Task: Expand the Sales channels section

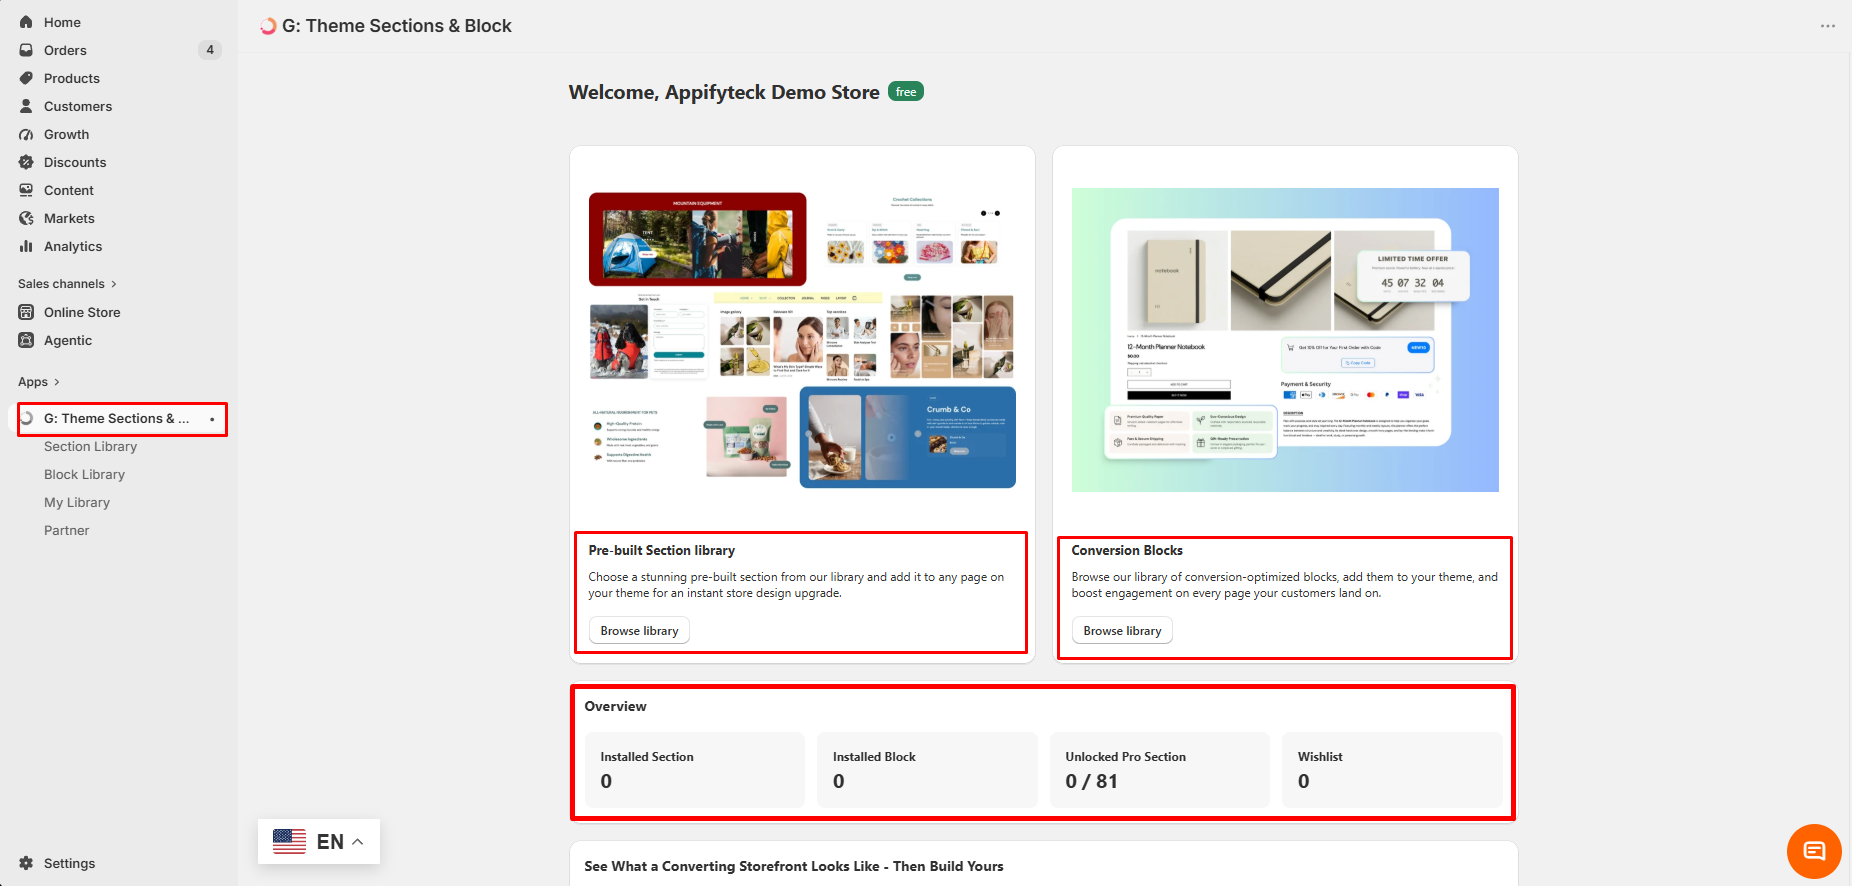Action: [x=67, y=284]
